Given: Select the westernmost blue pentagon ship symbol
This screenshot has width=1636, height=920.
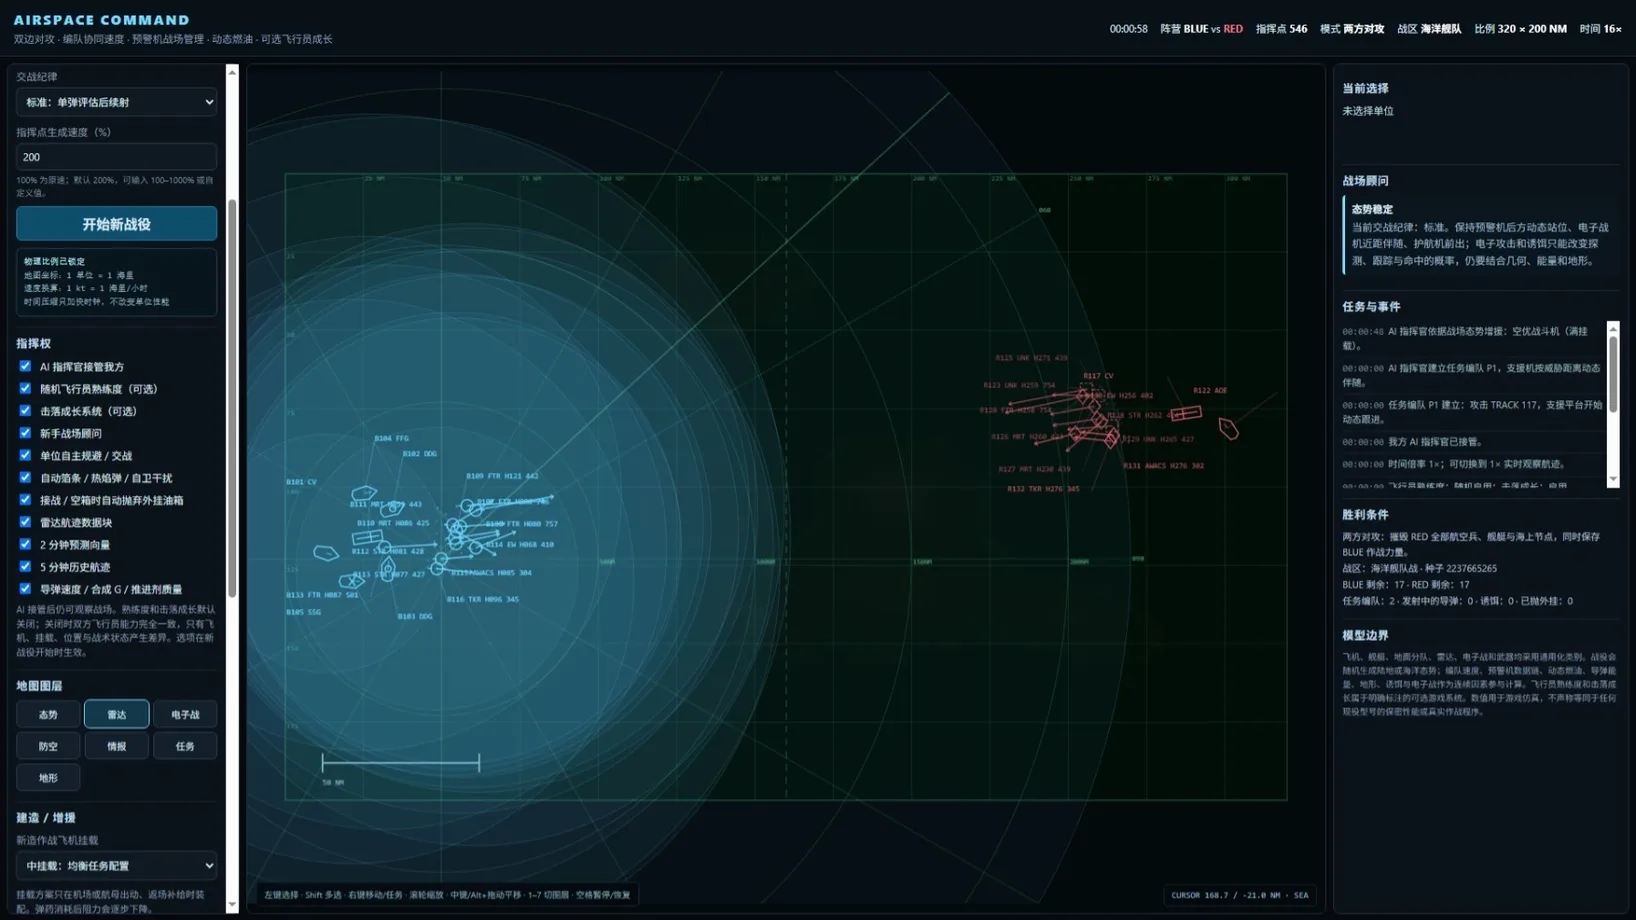Looking at the screenshot, I should coord(326,552).
